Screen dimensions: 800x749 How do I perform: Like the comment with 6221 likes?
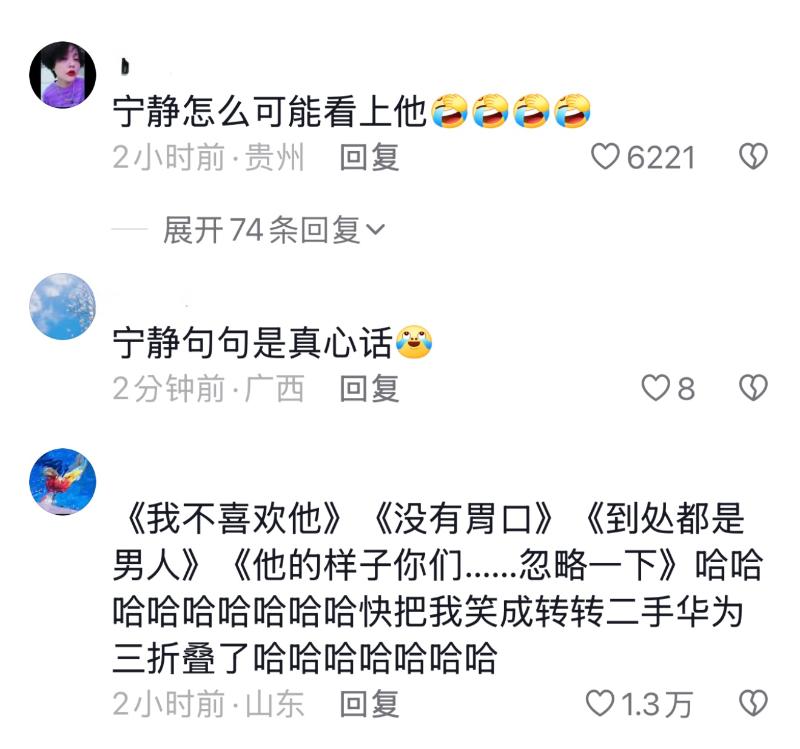[x=605, y=157]
